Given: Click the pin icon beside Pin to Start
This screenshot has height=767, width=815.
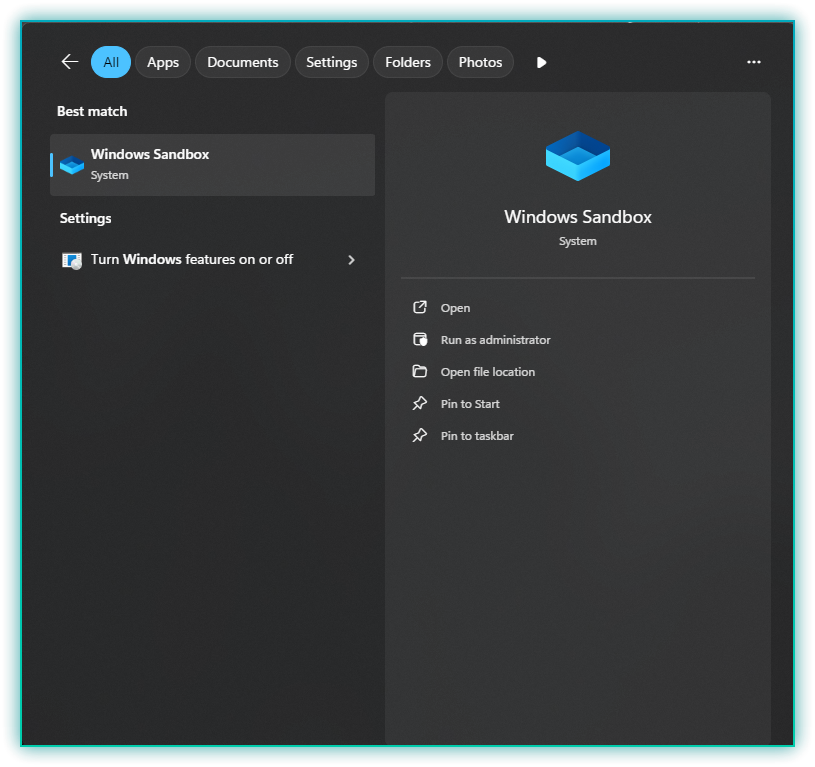Looking at the screenshot, I should 419,403.
